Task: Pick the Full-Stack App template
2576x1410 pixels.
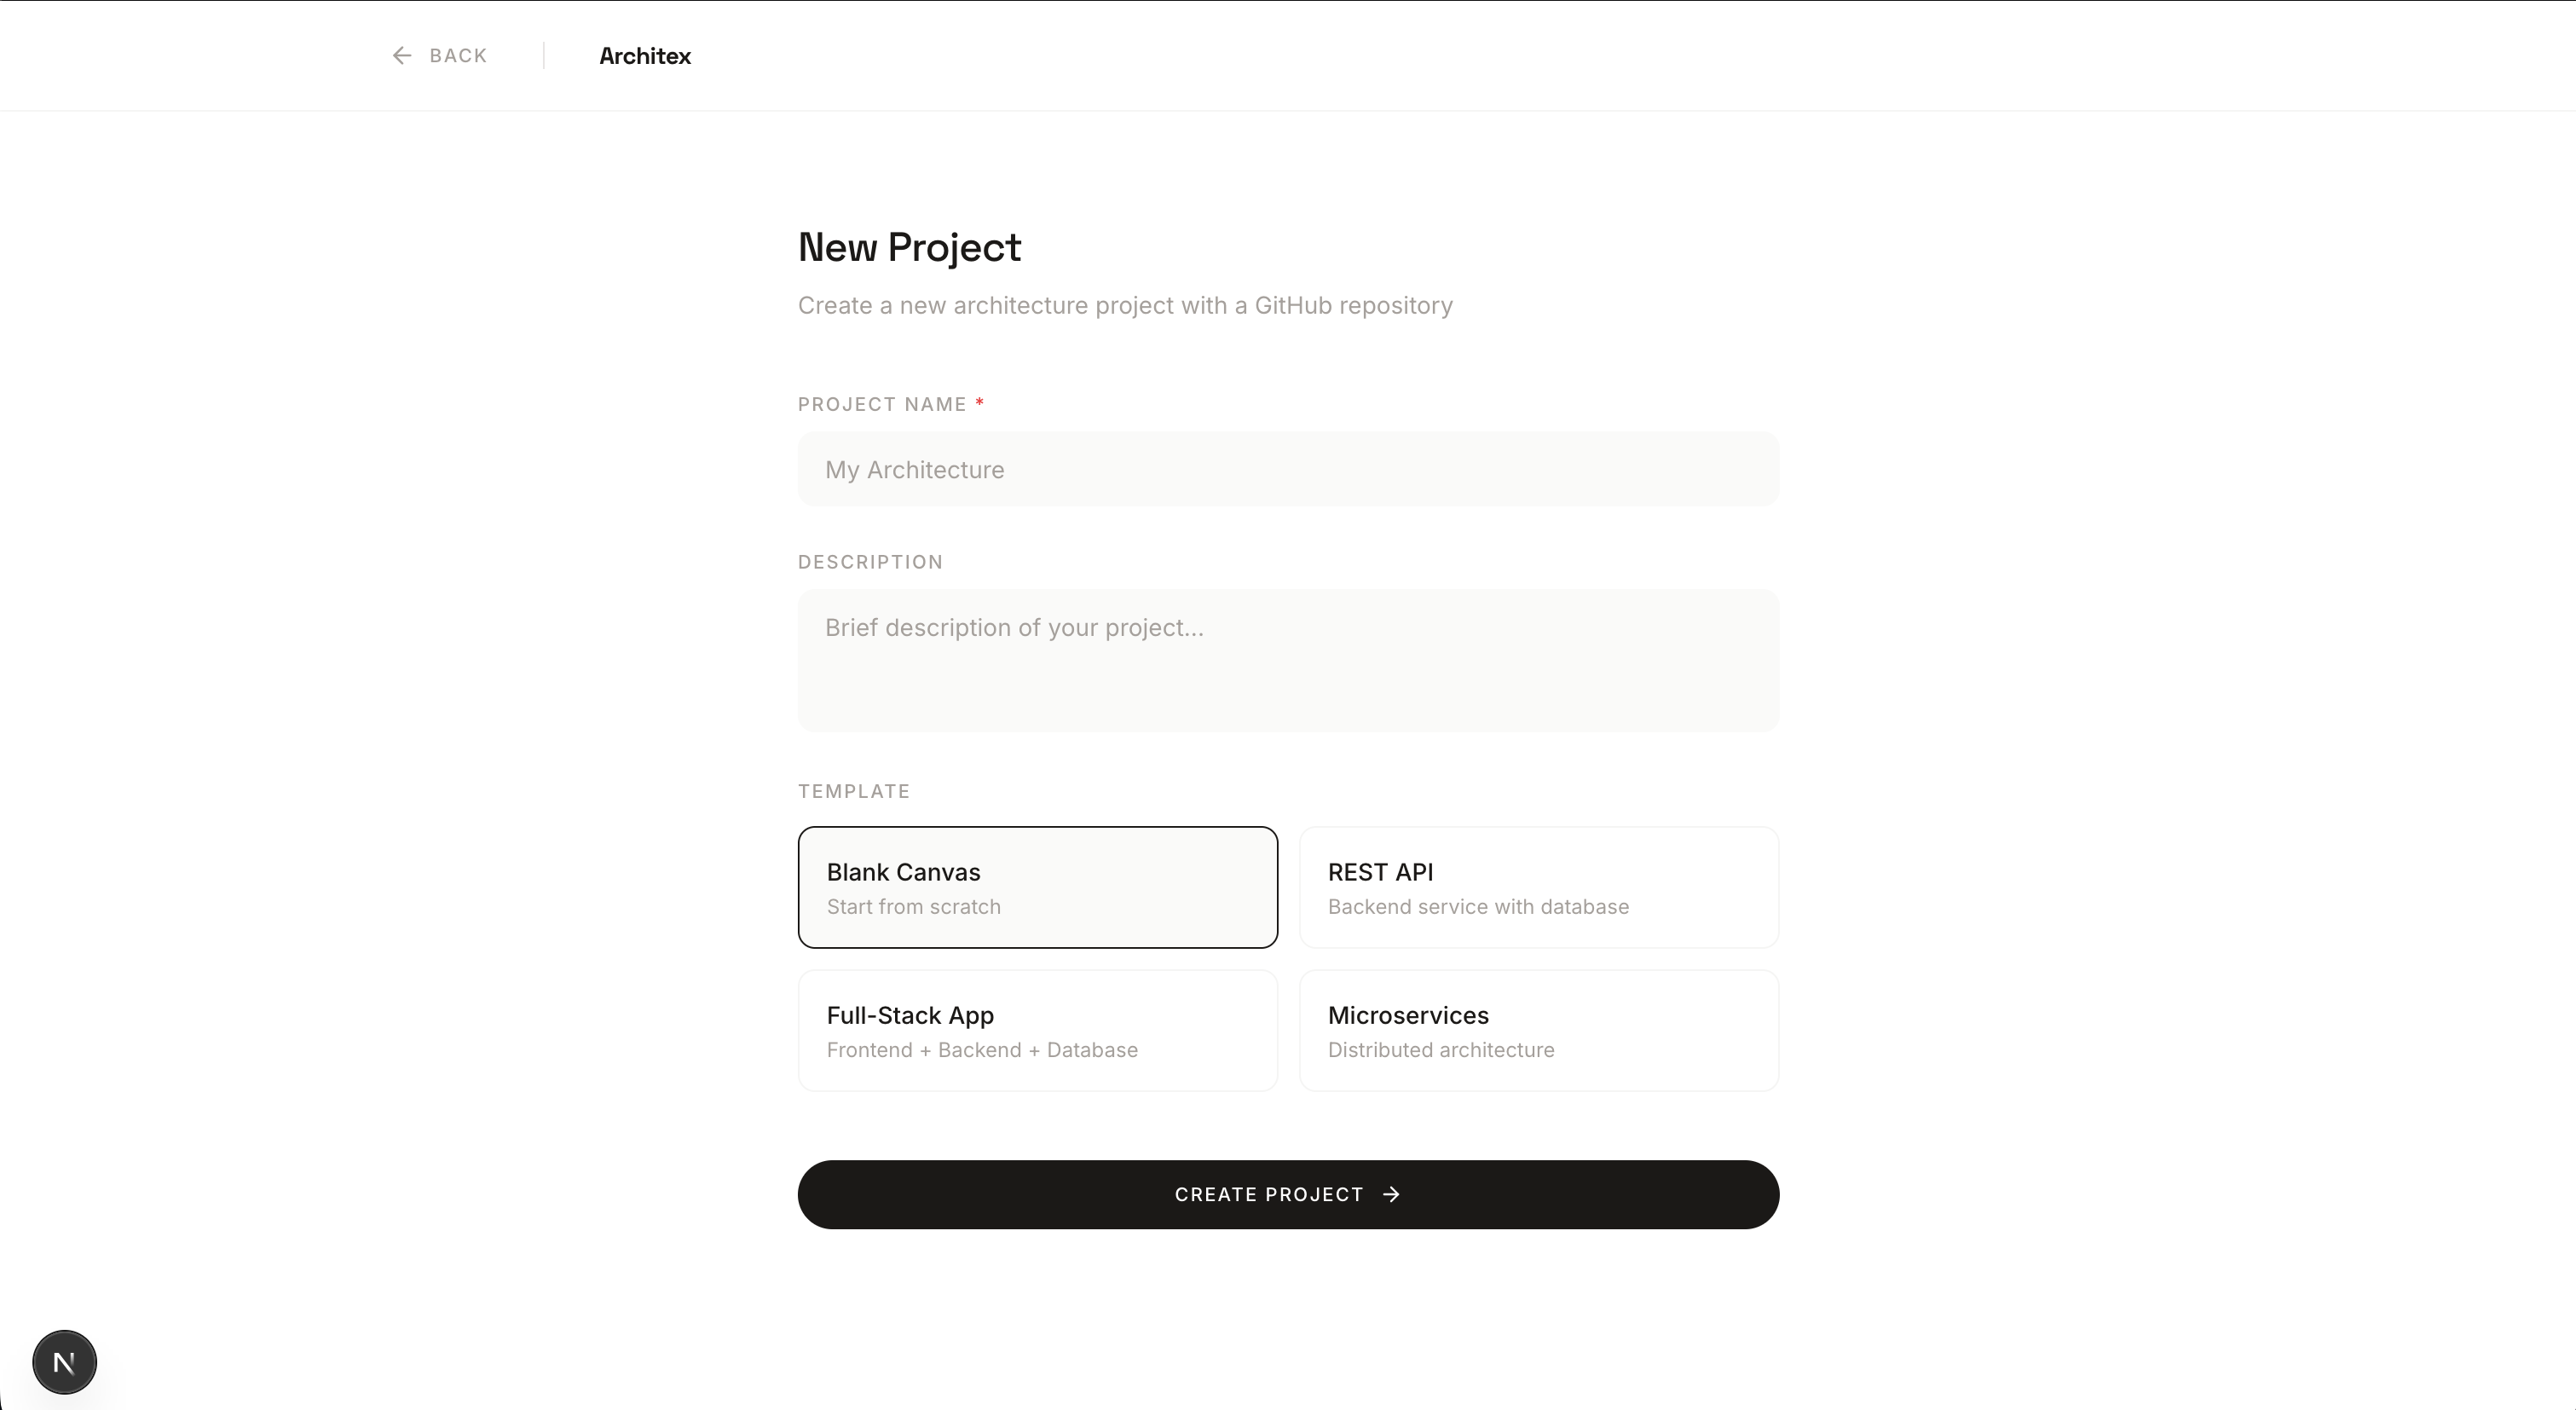Action: [1037, 1030]
